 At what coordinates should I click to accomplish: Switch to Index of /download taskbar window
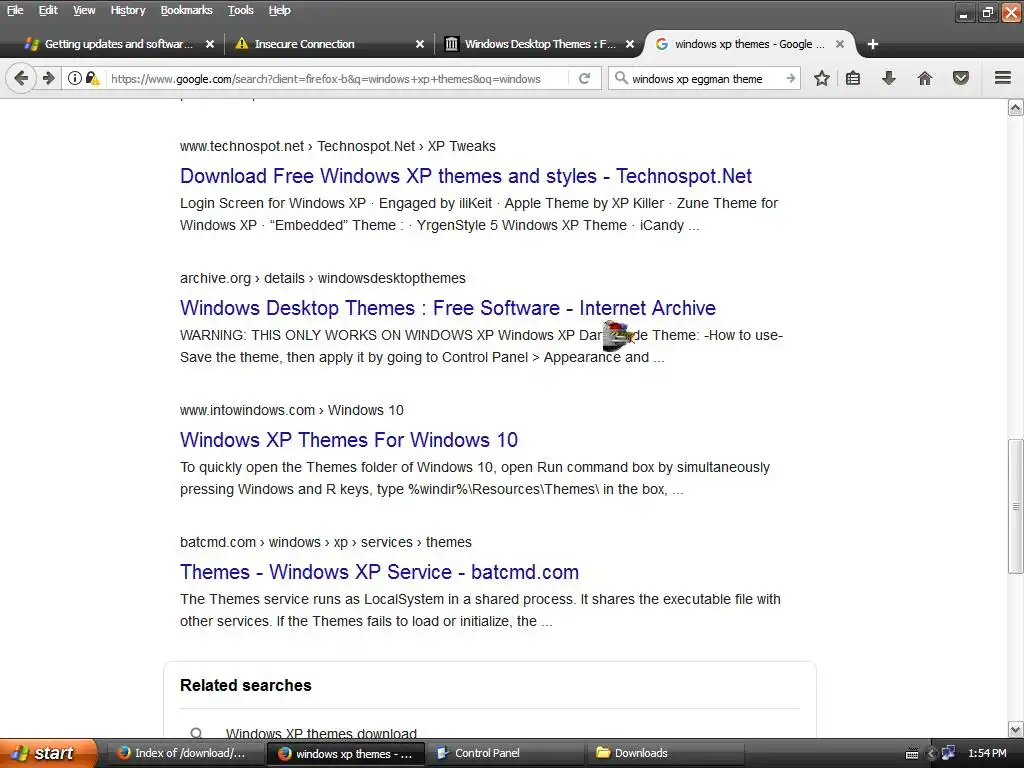[183, 753]
